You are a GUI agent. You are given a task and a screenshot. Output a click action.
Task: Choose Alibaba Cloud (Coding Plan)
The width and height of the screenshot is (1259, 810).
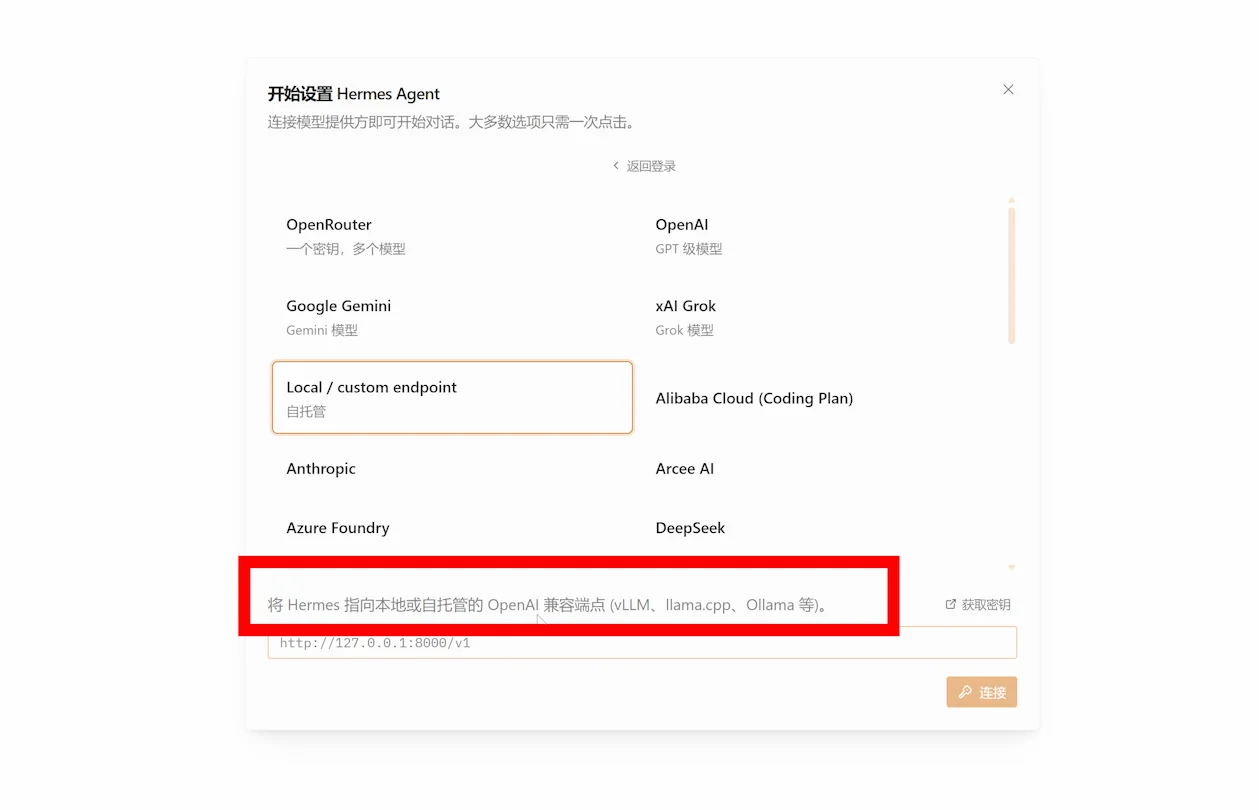click(x=822, y=397)
